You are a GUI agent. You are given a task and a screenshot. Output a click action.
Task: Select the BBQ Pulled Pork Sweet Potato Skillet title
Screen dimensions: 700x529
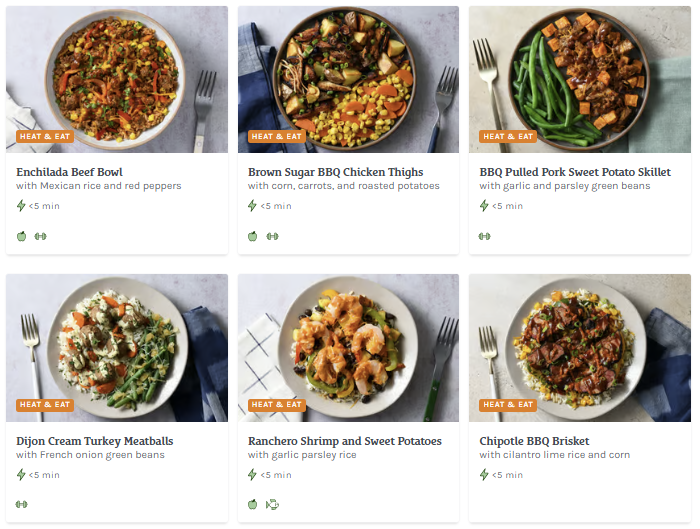click(x=574, y=172)
